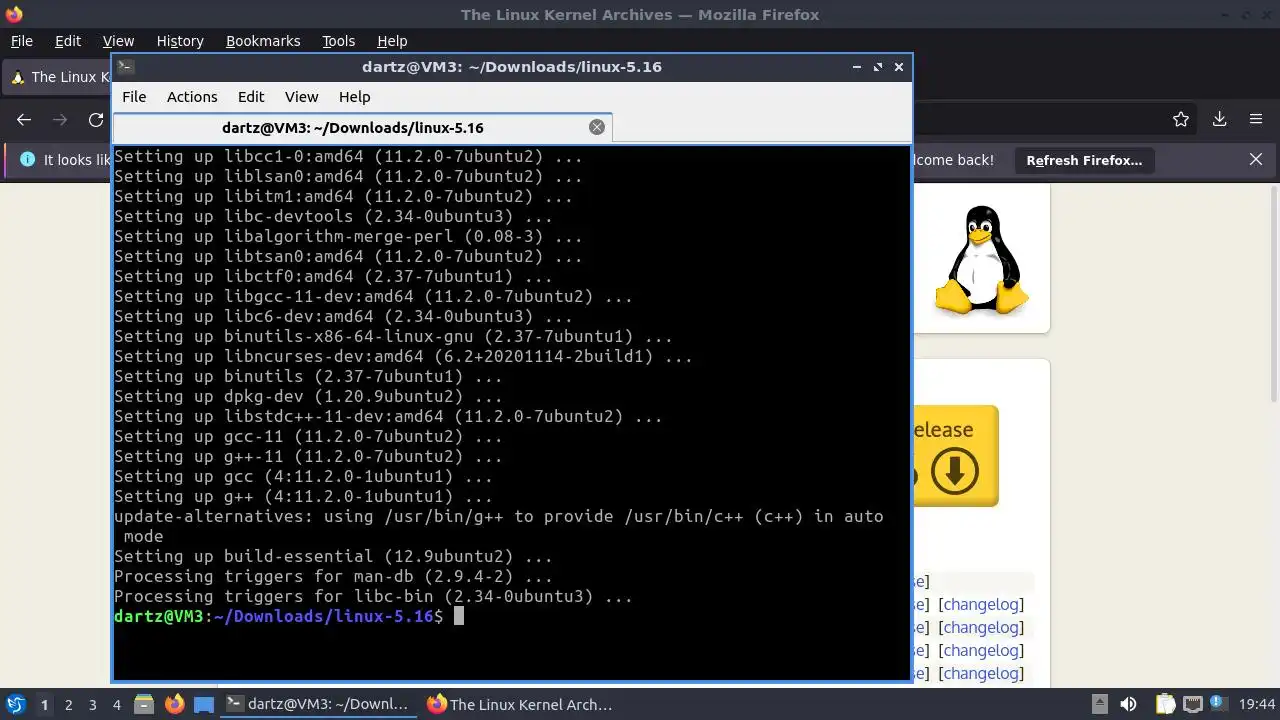Viewport: 1280px width, 720px height.
Task: Click the clipboard manager tray icon
Action: [1166, 704]
